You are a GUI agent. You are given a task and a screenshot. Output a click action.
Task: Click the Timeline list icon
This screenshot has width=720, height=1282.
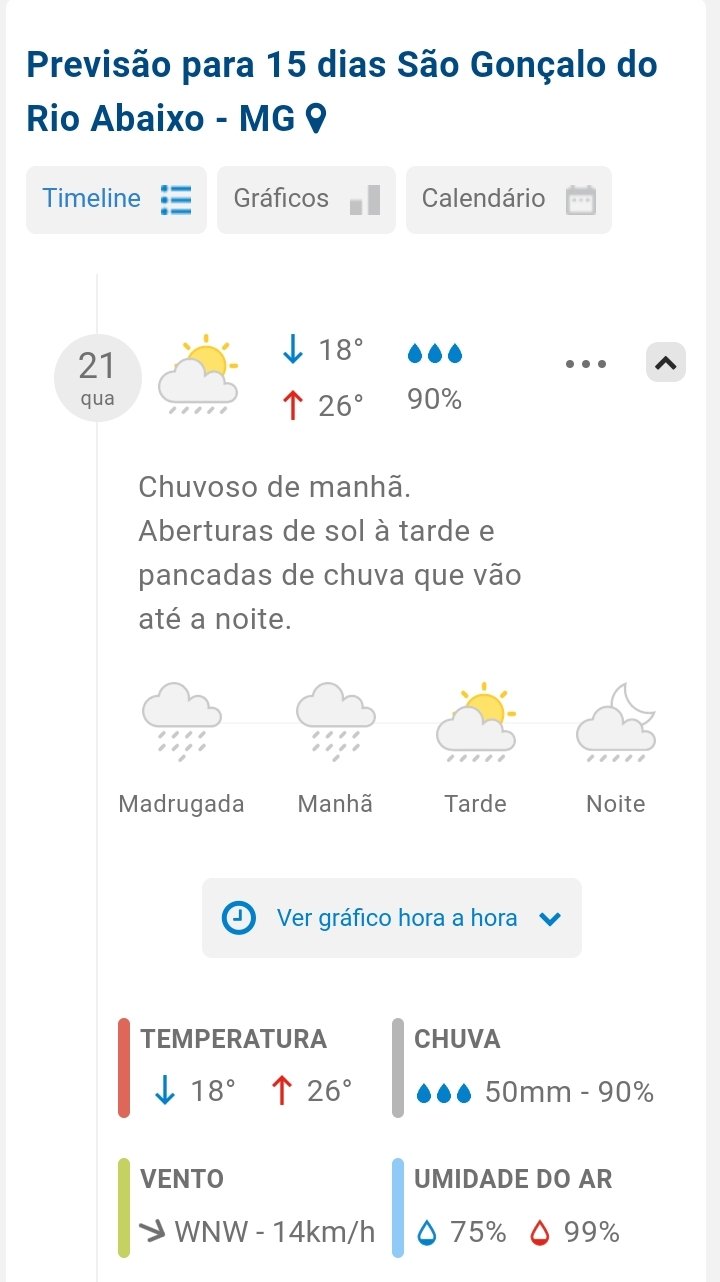(176, 199)
